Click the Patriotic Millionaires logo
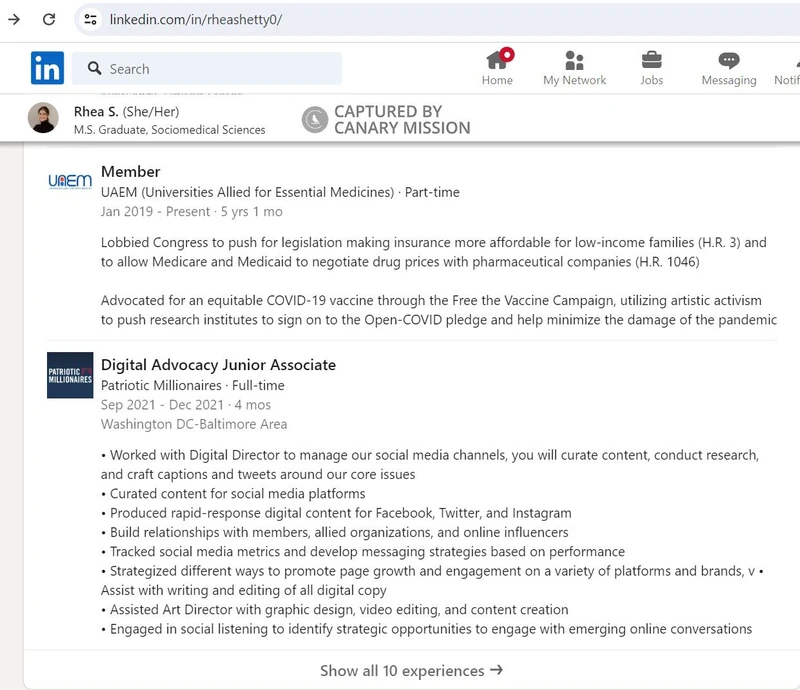This screenshot has height=690, width=800. pos(68,378)
